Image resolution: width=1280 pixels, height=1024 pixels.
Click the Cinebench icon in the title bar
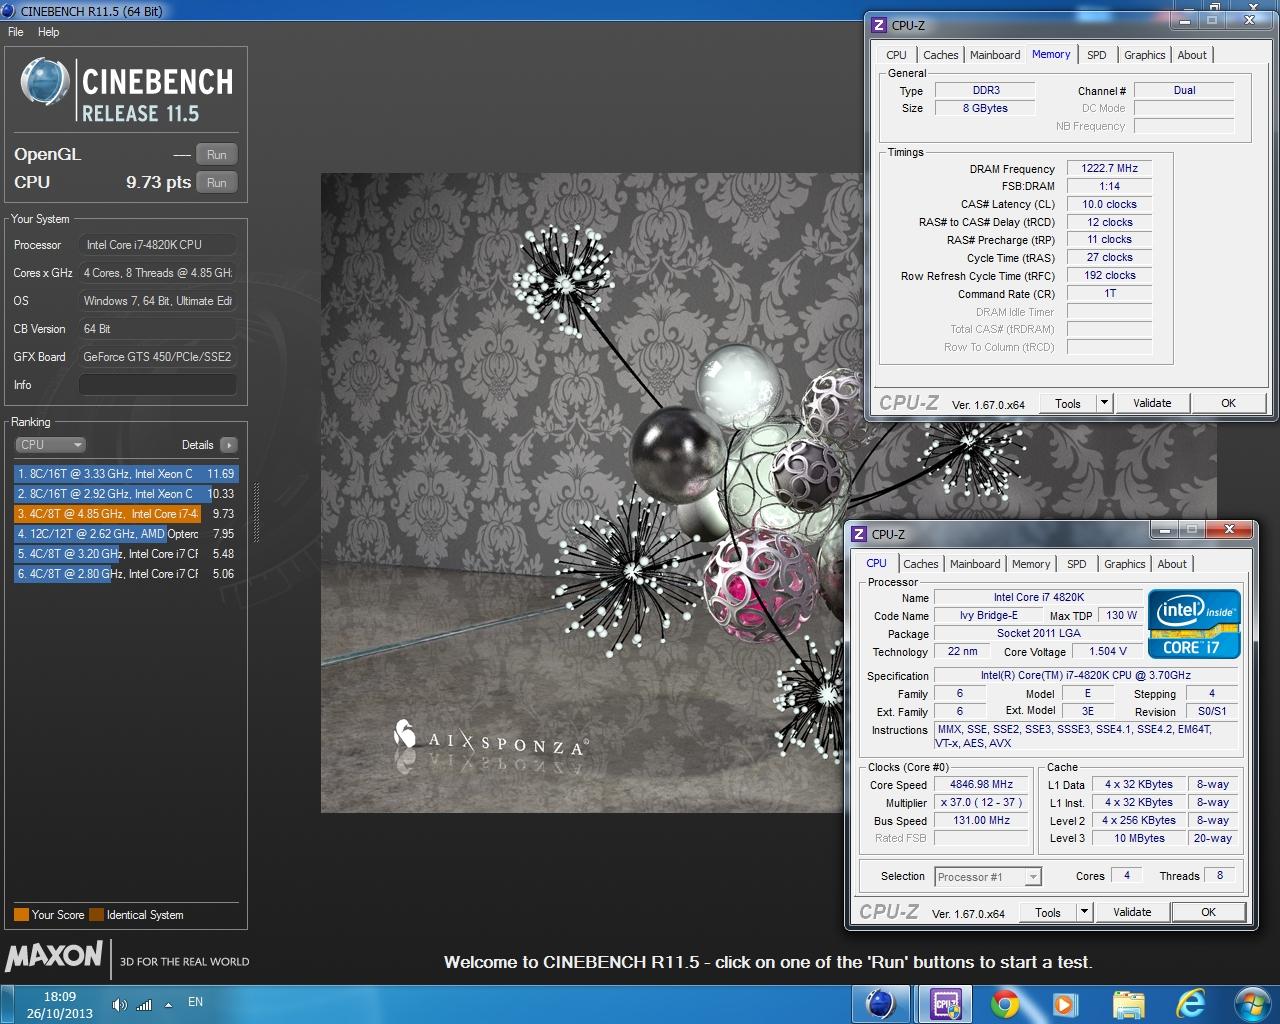[9, 11]
